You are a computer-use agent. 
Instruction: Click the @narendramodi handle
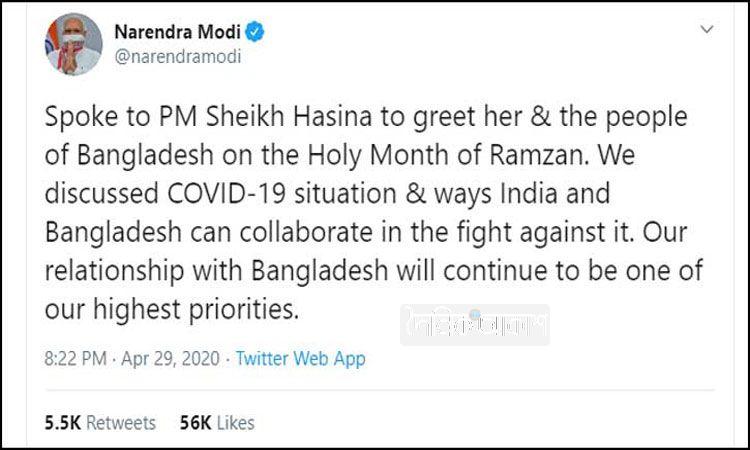(x=173, y=57)
